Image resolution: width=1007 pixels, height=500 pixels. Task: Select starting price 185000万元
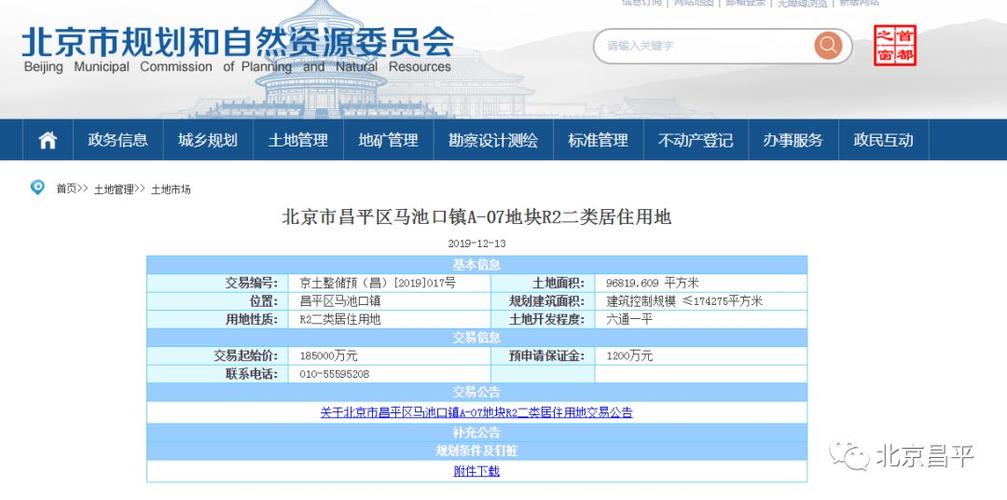pyautogui.click(x=328, y=356)
